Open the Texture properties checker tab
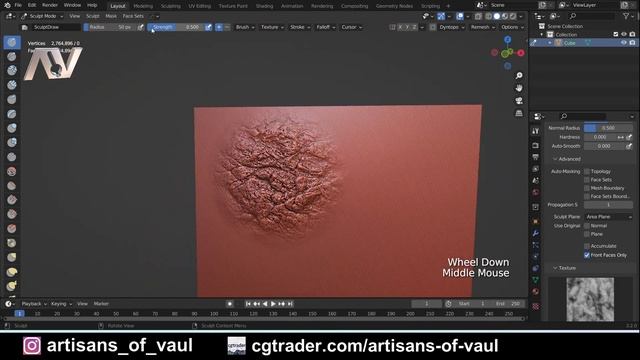 [536, 306]
